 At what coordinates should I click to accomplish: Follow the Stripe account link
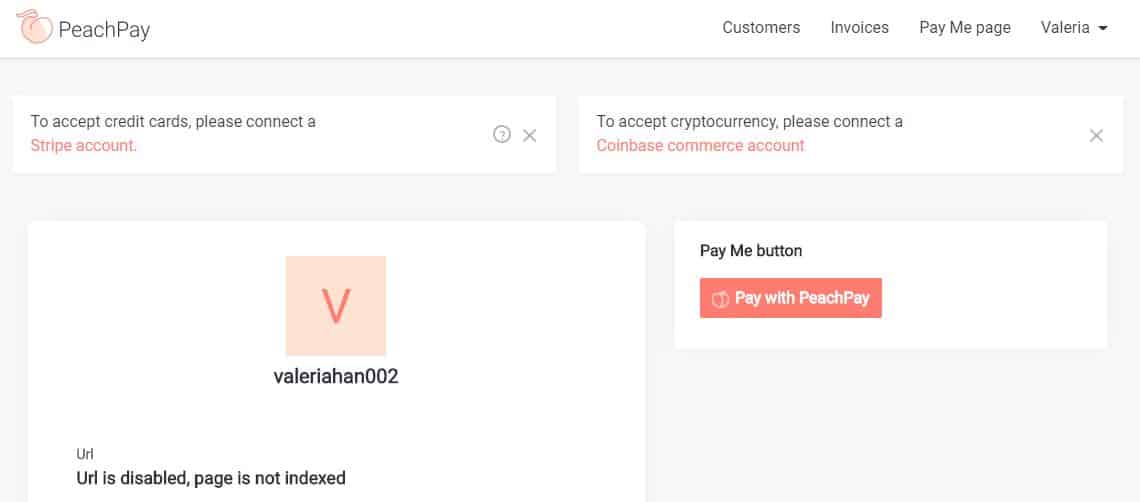(x=84, y=146)
